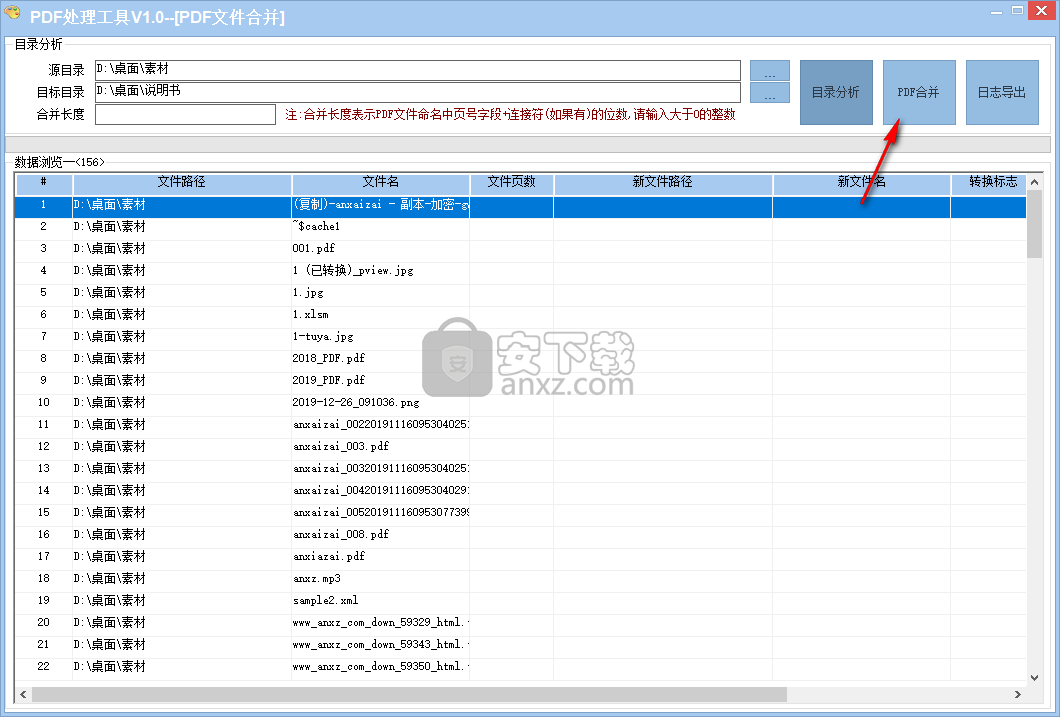1060x717 pixels.
Task: Click the application palette icon in title bar
Action: pyautogui.click(x=13, y=12)
